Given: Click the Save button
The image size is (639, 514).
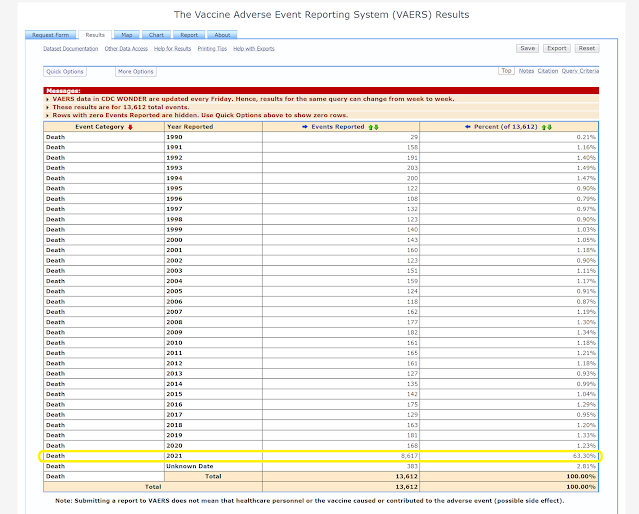Looking at the screenshot, I should tap(527, 49).
